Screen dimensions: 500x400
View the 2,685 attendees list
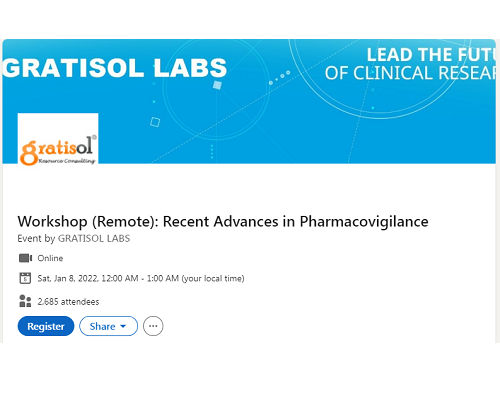pyautogui.click(x=68, y=302)
